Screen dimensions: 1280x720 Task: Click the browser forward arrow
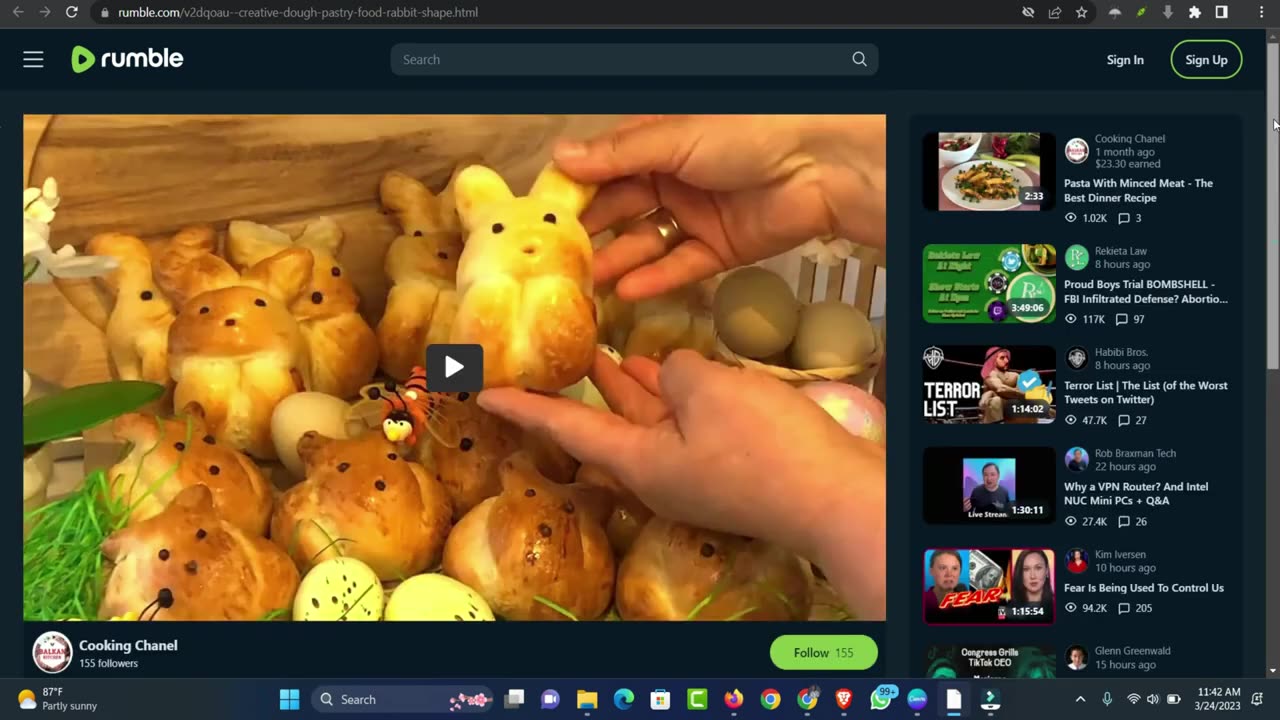coord(44,12)
